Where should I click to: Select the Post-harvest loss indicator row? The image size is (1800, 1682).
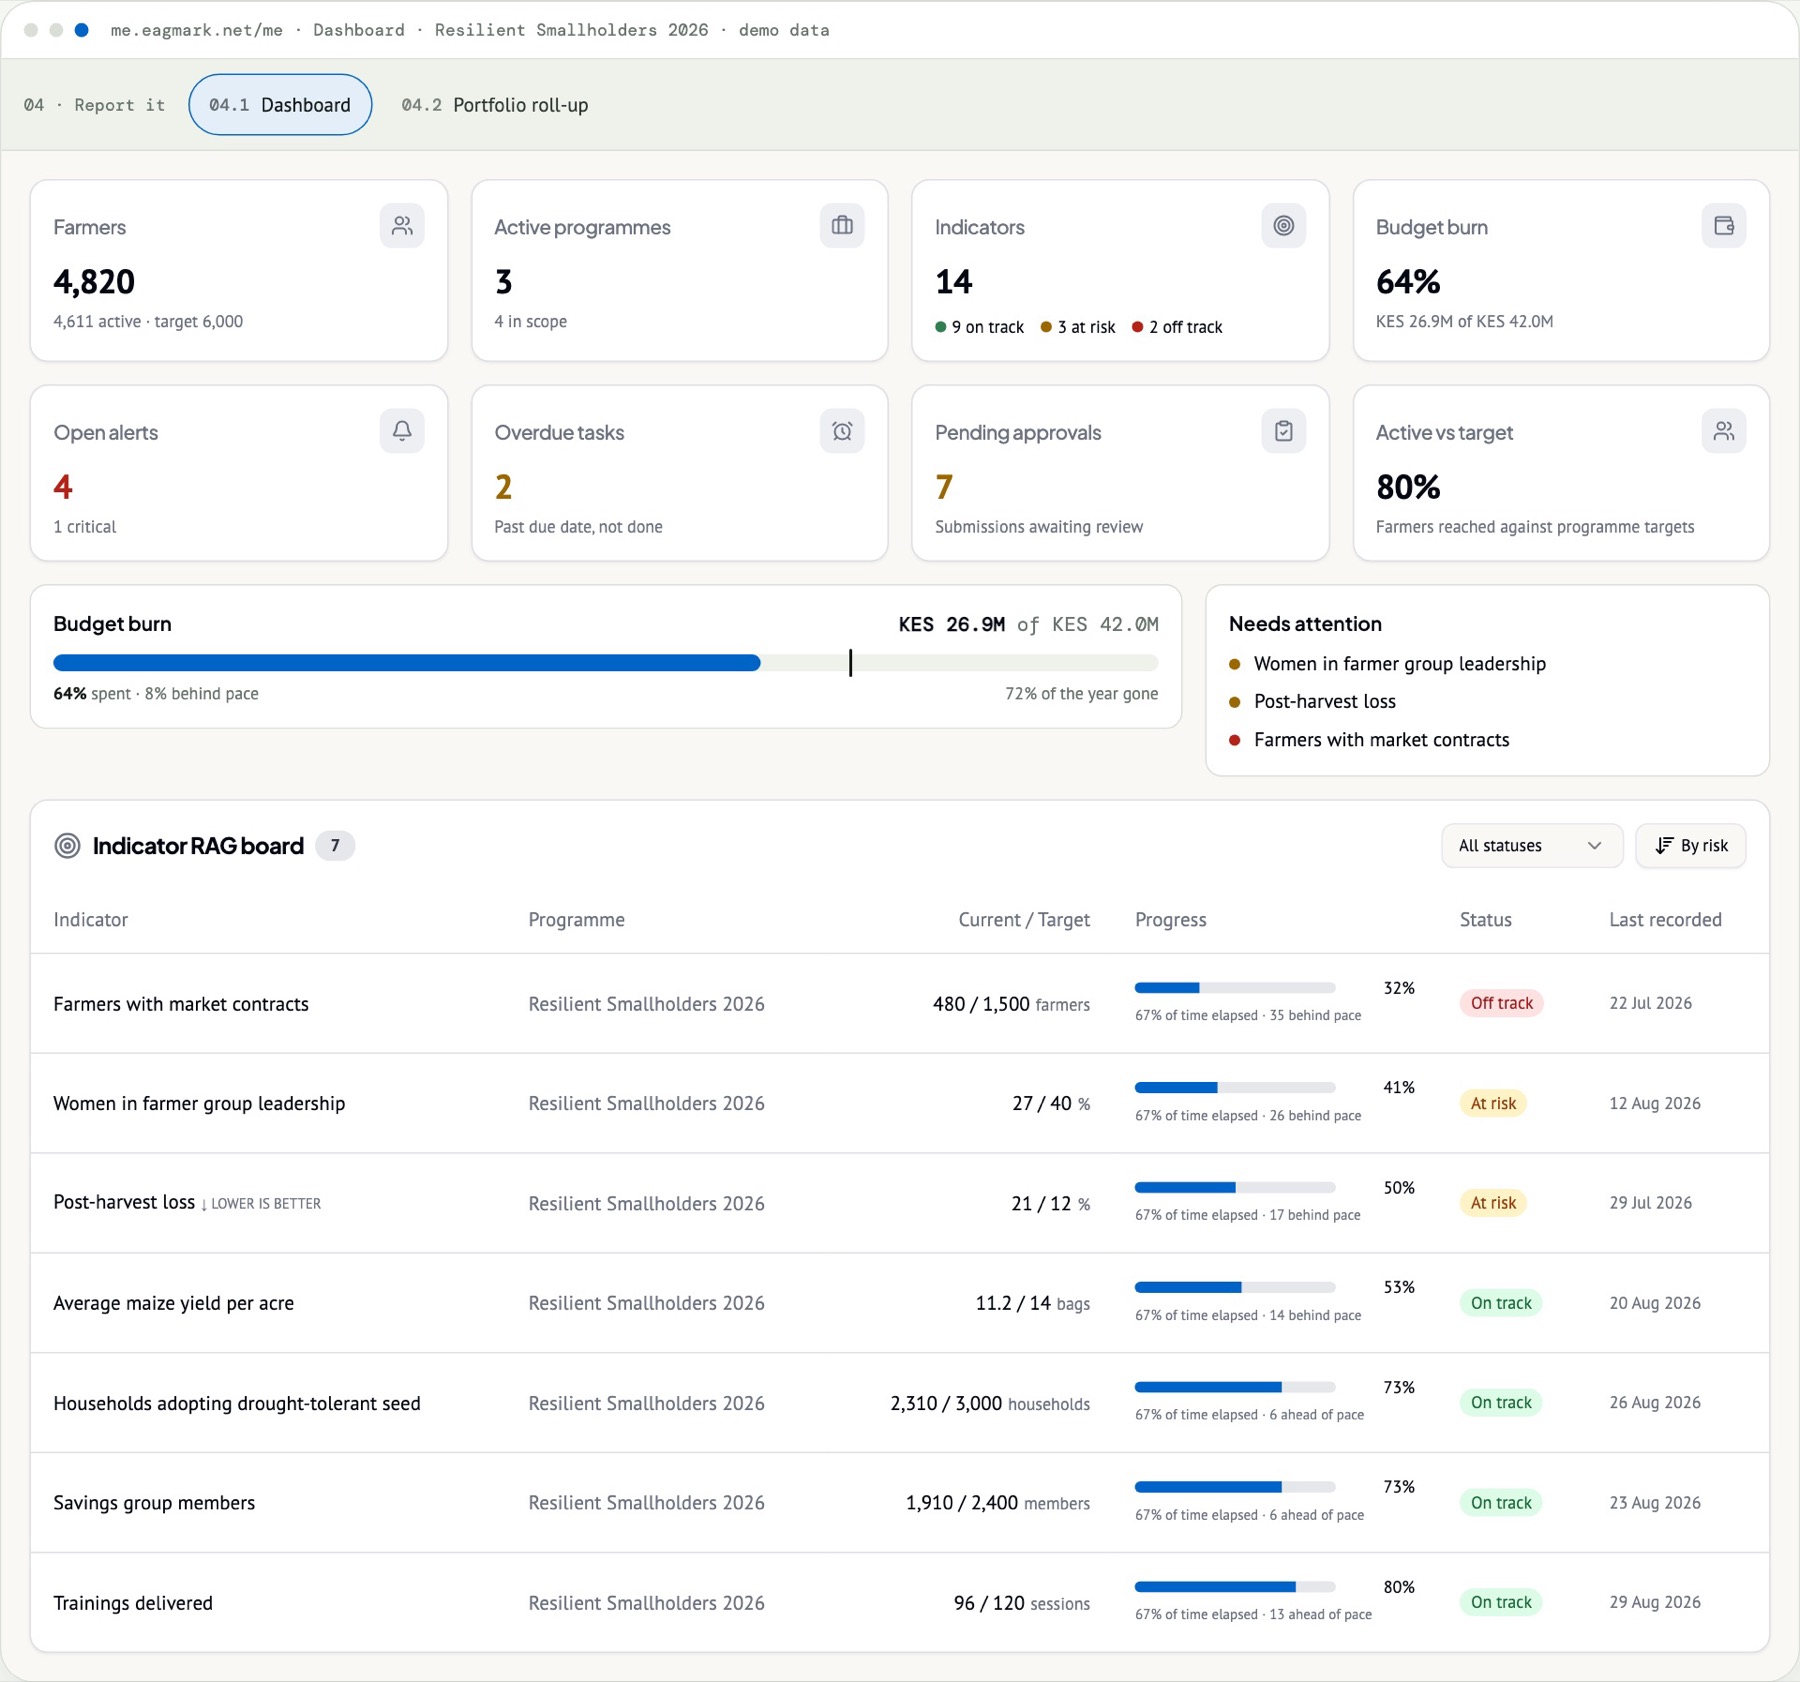pyautogui.click(x=900, y=1203)
